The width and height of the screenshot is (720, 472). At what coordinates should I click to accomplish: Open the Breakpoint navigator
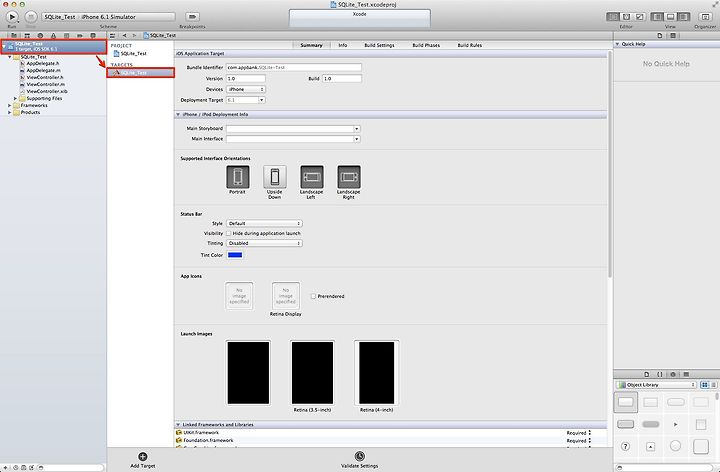click(x=80, y=35)
